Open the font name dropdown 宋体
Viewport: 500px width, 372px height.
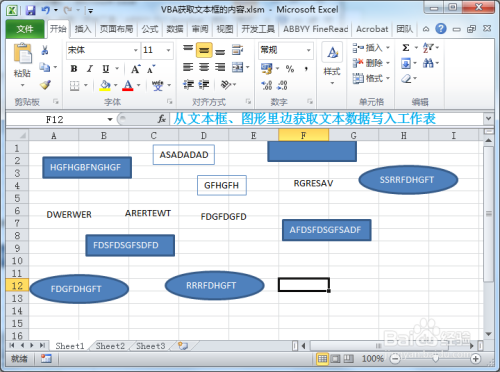(x=136, y=50)
